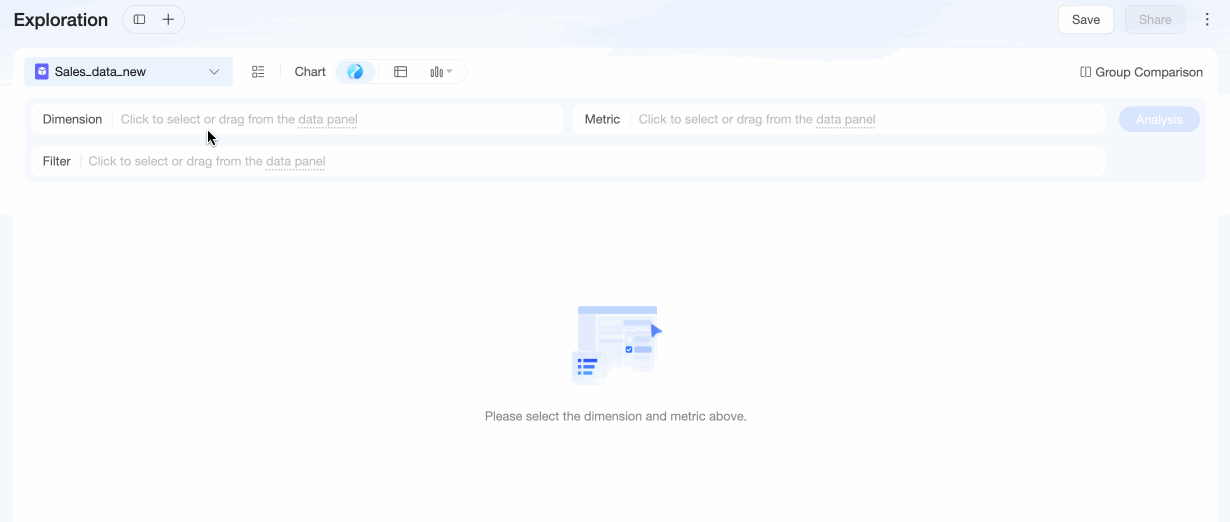Toggle the sidebar panel icon beside Exploration
1230x522 pixels.
(x=139, y=20)
